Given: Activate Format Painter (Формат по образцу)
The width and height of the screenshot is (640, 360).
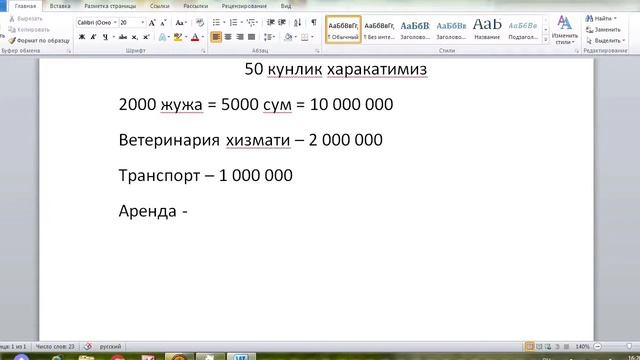Looking at the screenshot, I should (39, 40).
